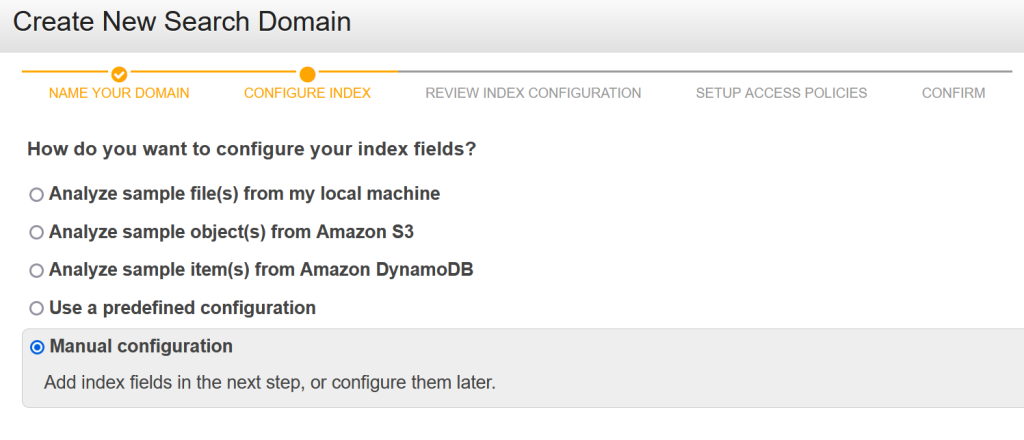Viewport: 1024px width, 440px height.
Task: Click the 'Analyze sample object(s) from Amazon S3' text
Action: [x=231, y=232]
